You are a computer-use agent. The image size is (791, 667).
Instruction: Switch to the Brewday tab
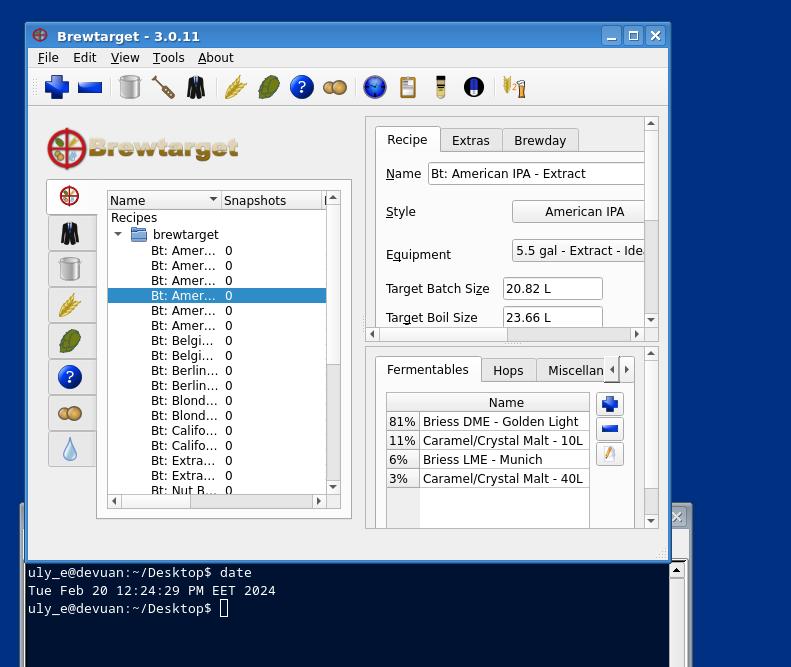[x=540, y=140]
